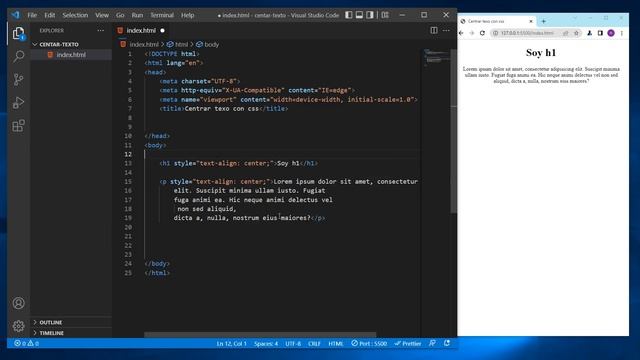Close the Centrar texo con css browser tab
This screenshot has height=360, width=640.
coord(531,21)
